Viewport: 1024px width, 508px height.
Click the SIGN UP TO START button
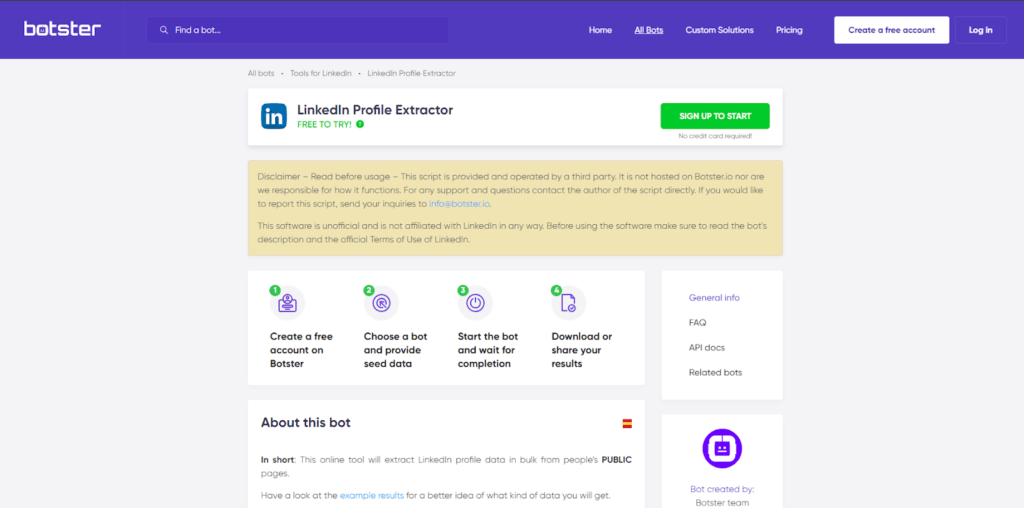click(715, 116)
